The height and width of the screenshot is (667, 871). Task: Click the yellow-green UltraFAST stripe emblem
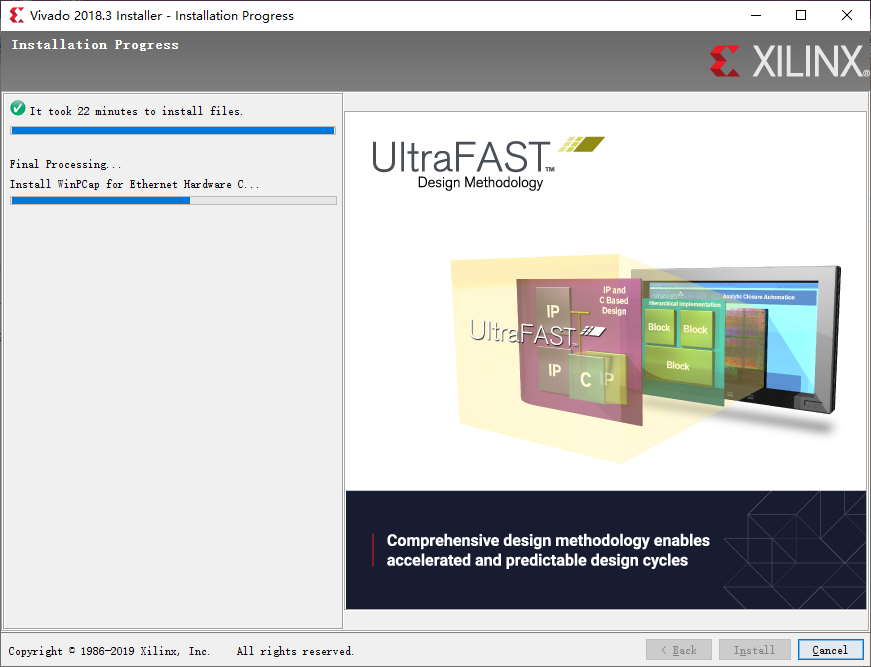tap(581, 144)
